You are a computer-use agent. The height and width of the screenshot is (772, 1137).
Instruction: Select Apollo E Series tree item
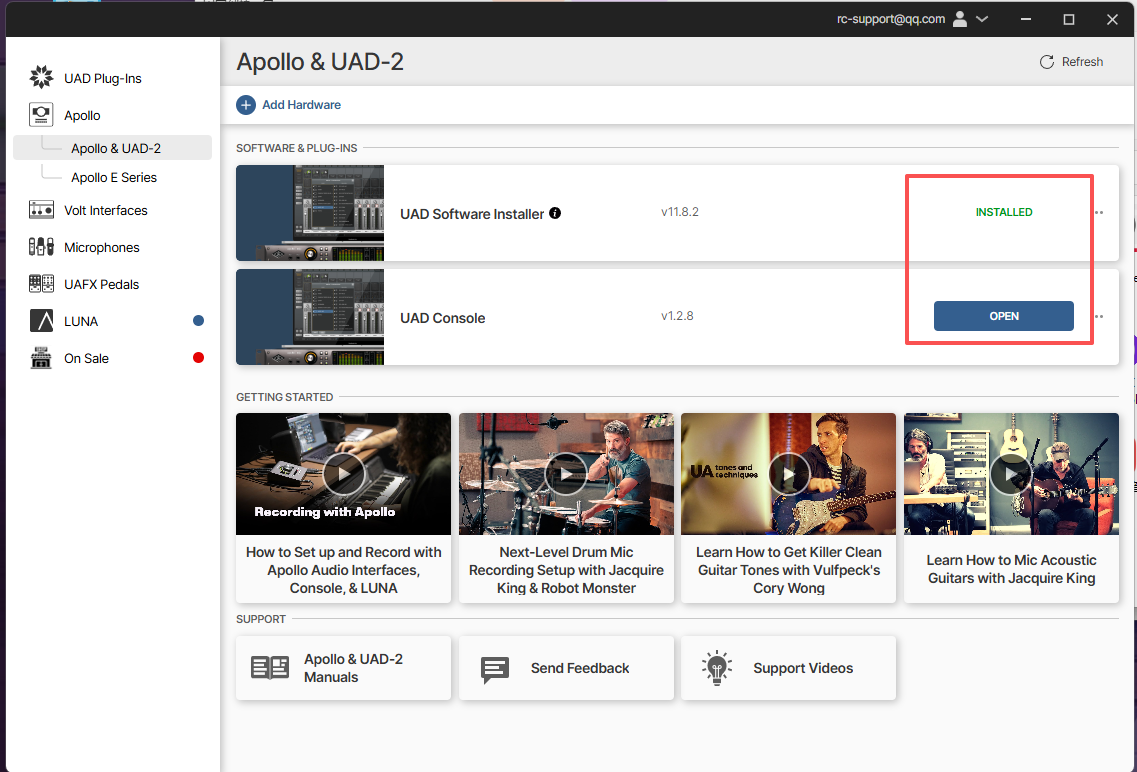click(x=114, y=177)
